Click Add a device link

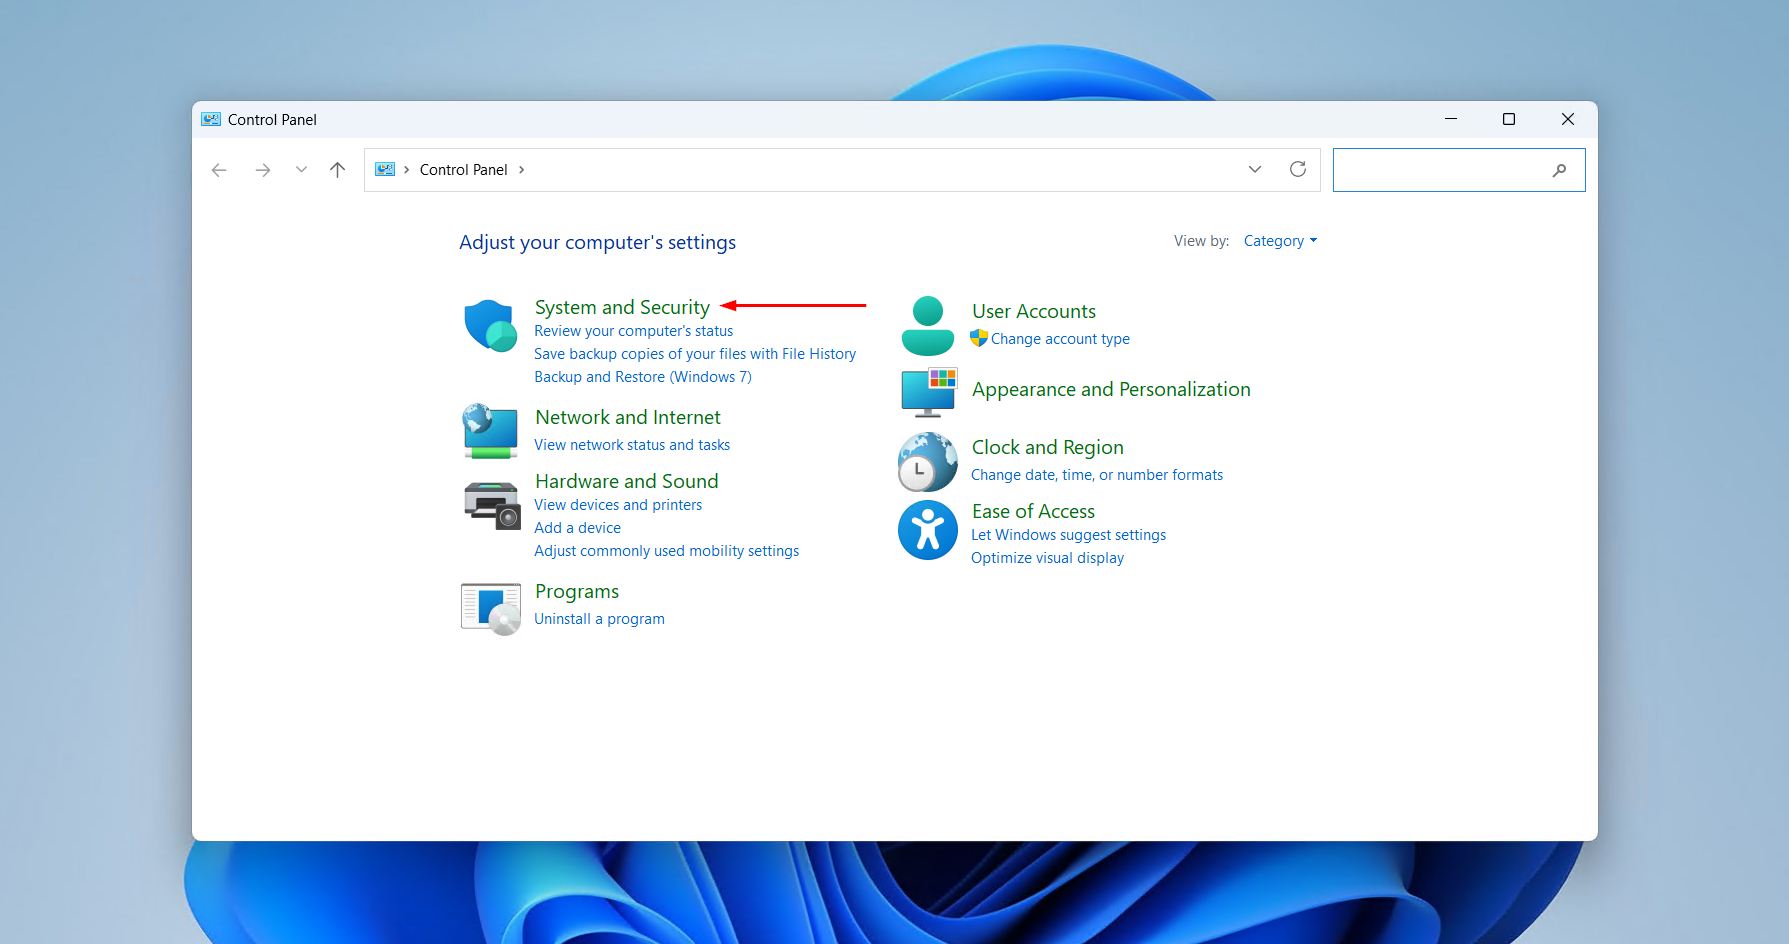pyautogui.click(x=577, y=528)
